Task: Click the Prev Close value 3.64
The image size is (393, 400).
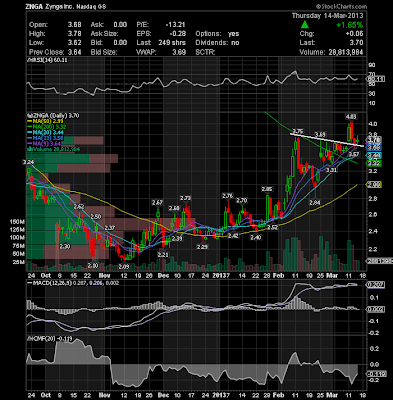Action: (75, 52)
